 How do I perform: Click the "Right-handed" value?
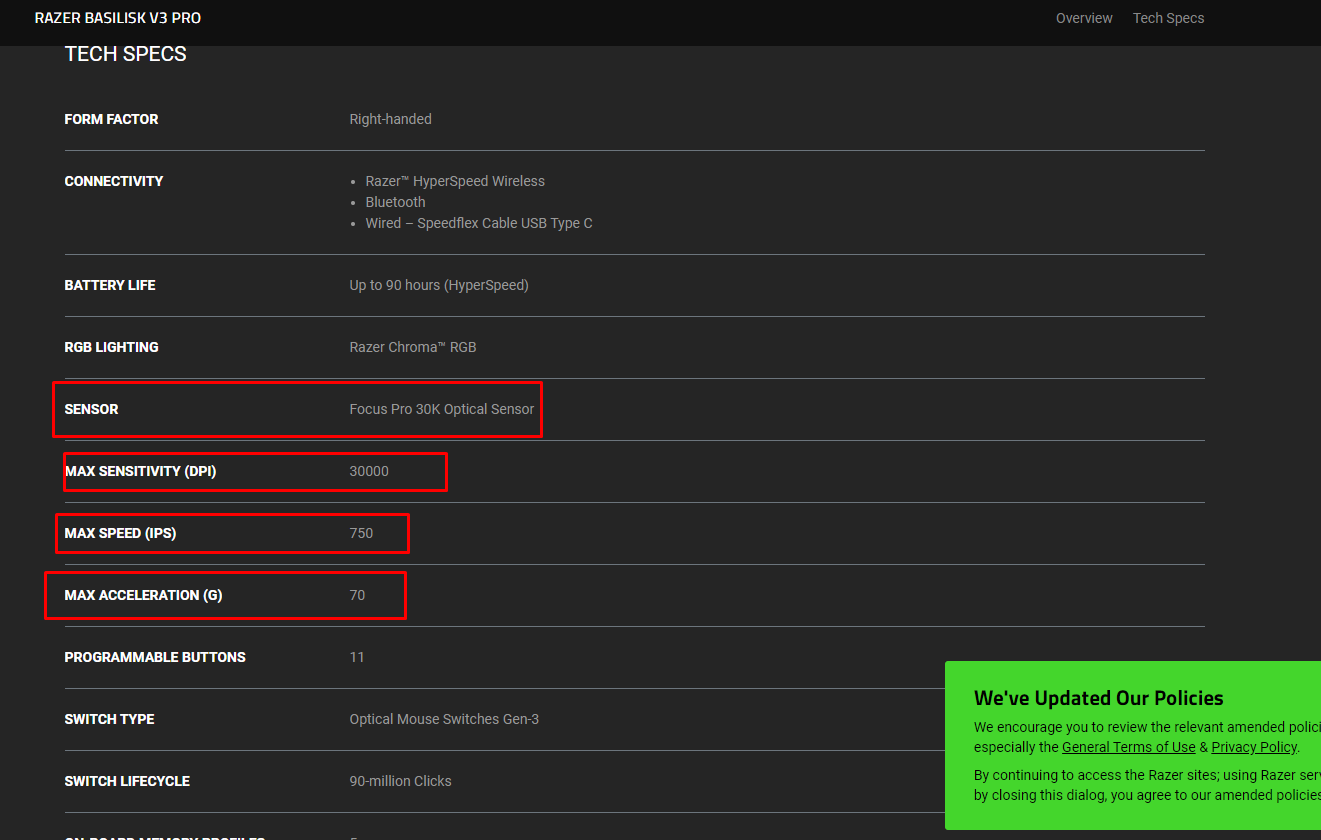[x=390, y=119]
